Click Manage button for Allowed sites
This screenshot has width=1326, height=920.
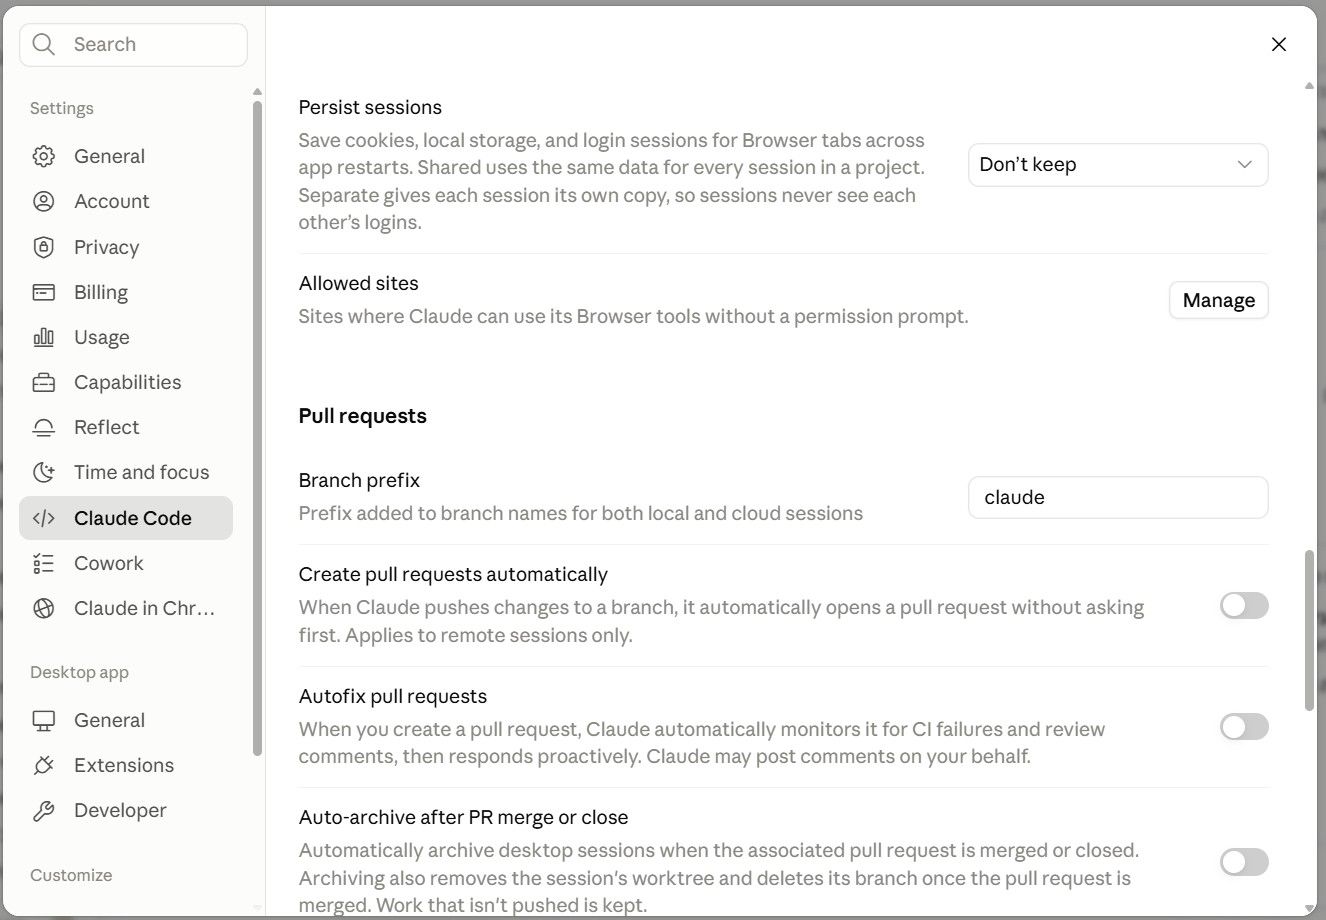[x=1218, y=300]
